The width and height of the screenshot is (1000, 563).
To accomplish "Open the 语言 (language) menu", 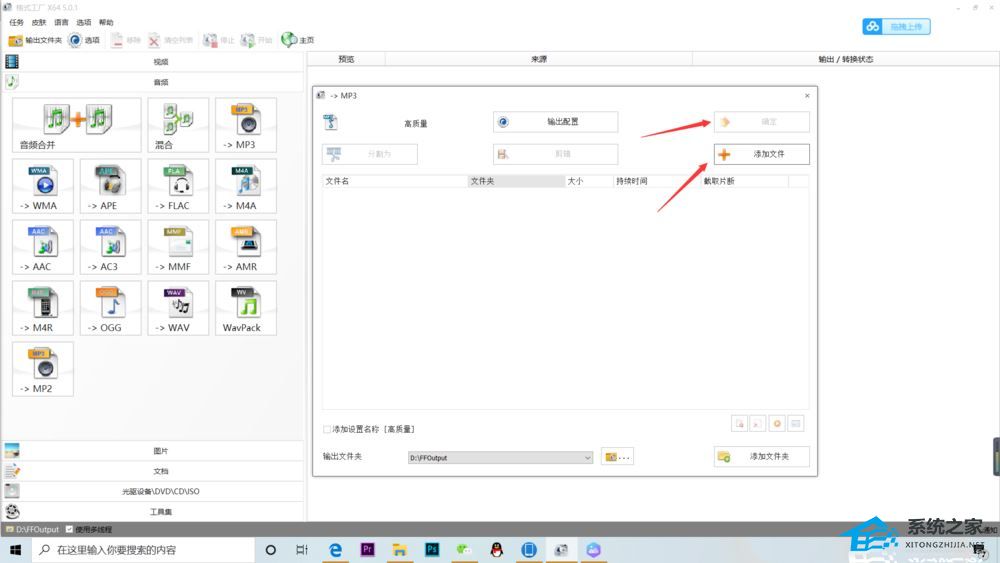I will tap(62, 22).
